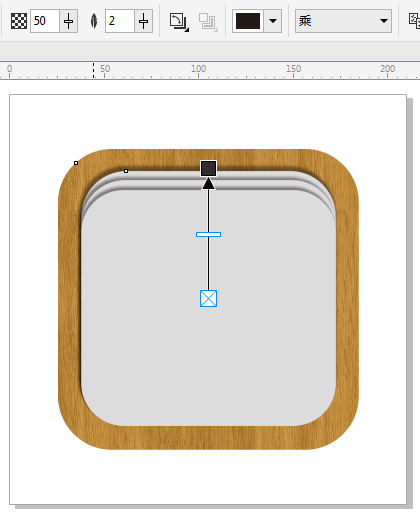This screenshot has height=518, width=420.
Task: Click the shadow opacity checkerboard icon
Action: [19, 21]
